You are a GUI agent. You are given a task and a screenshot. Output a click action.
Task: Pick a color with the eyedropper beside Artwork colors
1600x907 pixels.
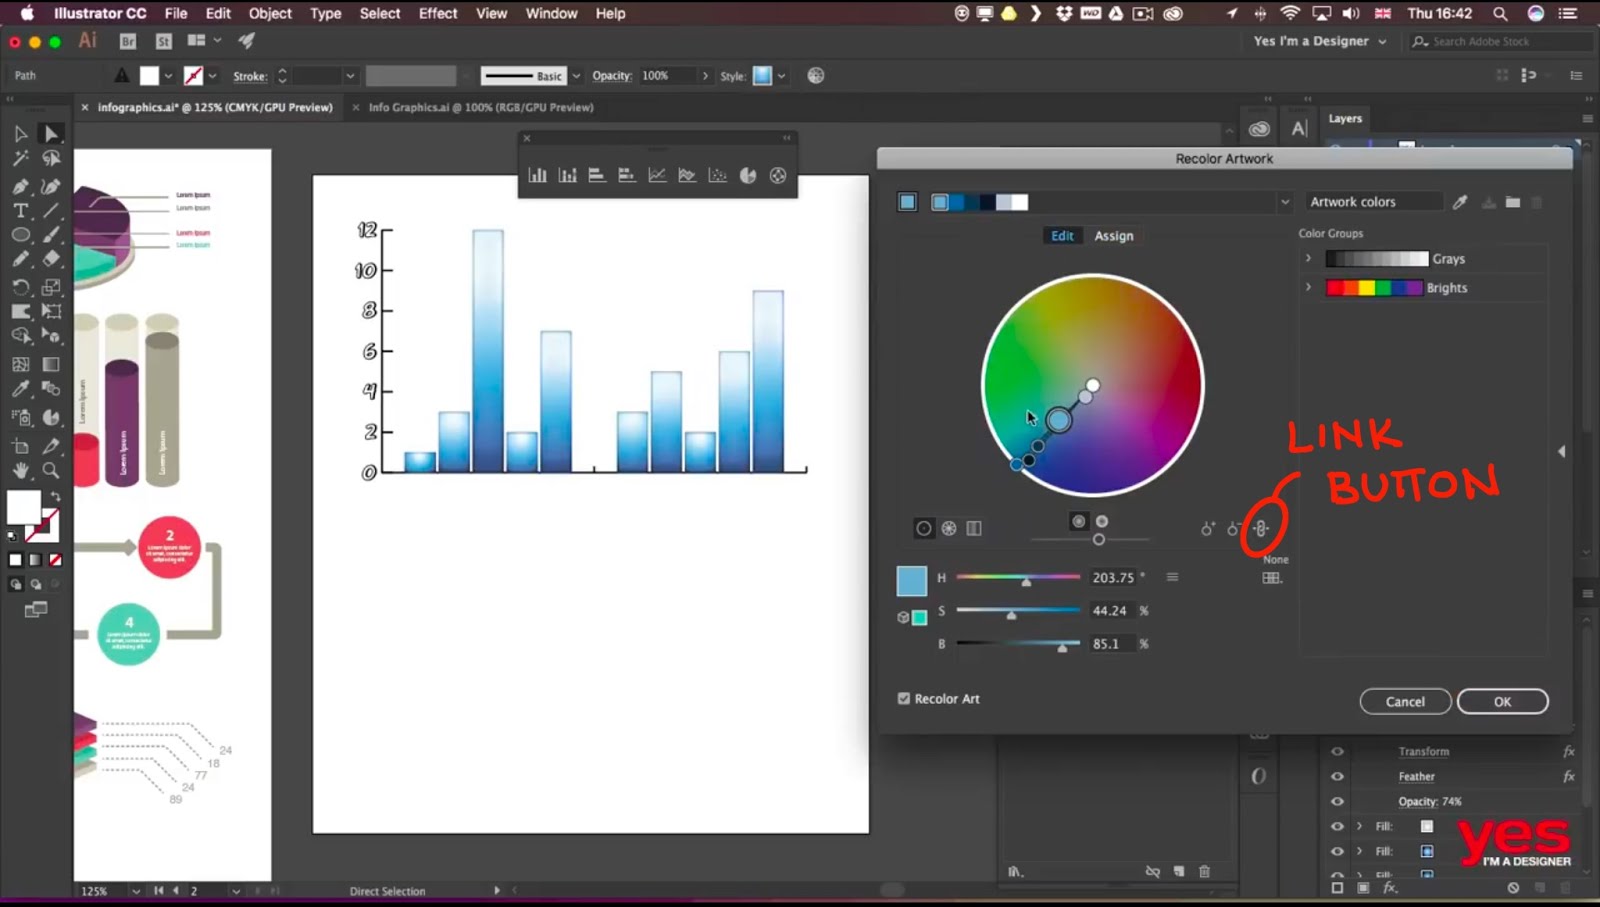click(1459, 201)
